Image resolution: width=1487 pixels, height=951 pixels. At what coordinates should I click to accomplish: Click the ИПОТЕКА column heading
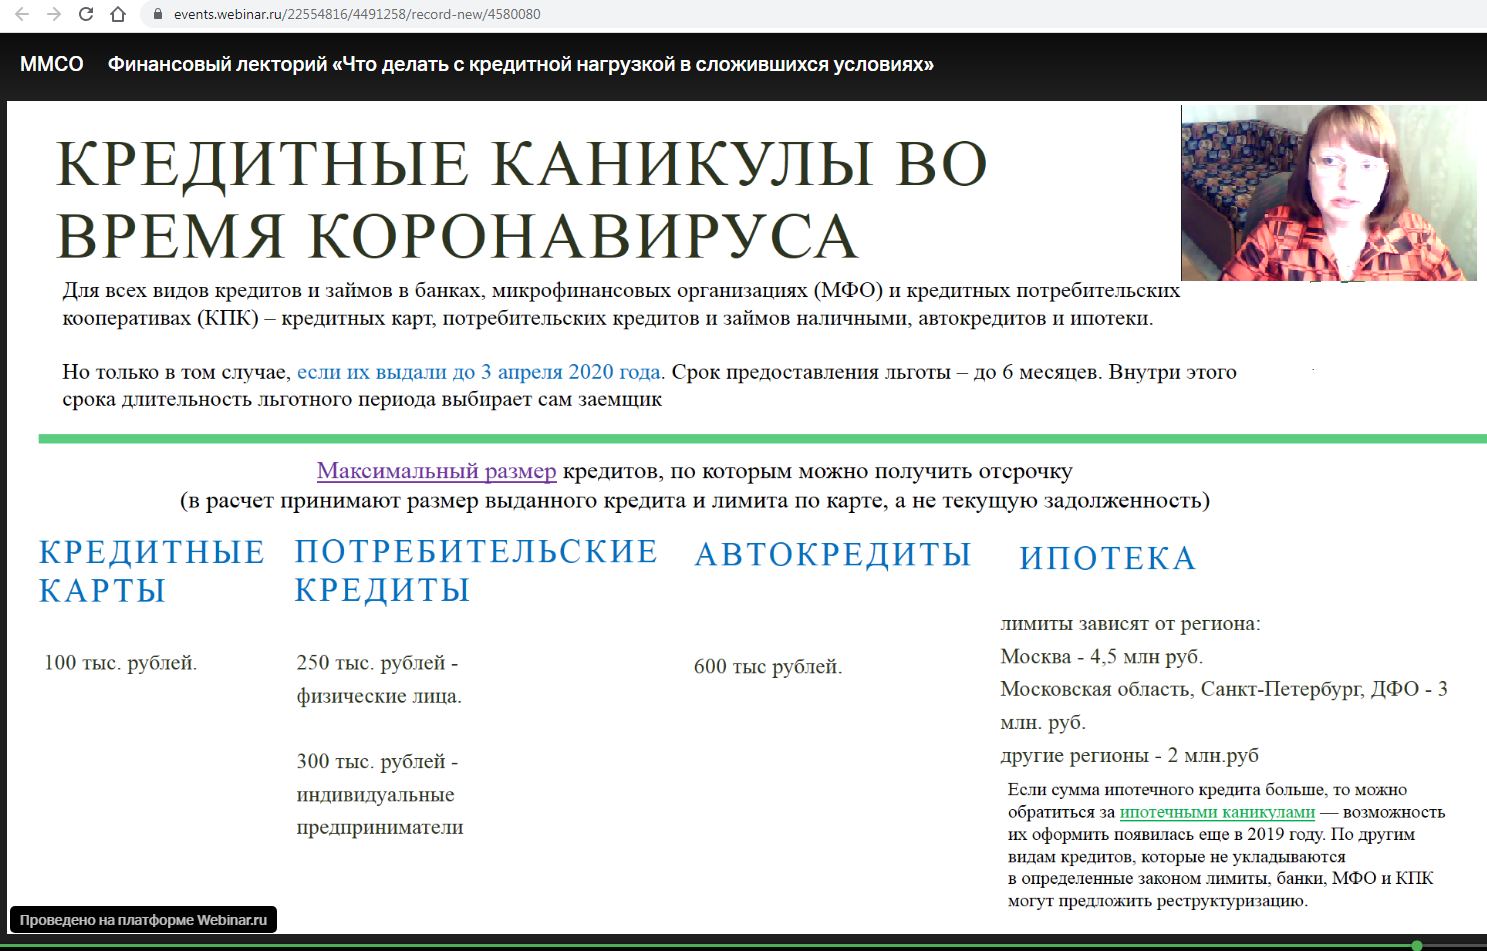point(1108,558)
